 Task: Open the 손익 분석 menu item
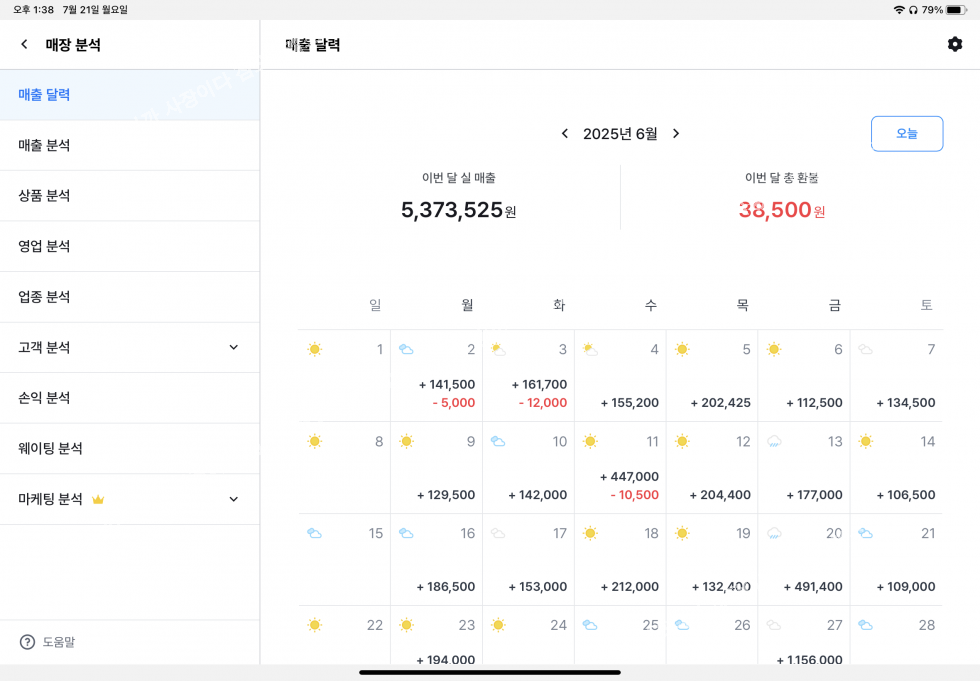[130, 398]
